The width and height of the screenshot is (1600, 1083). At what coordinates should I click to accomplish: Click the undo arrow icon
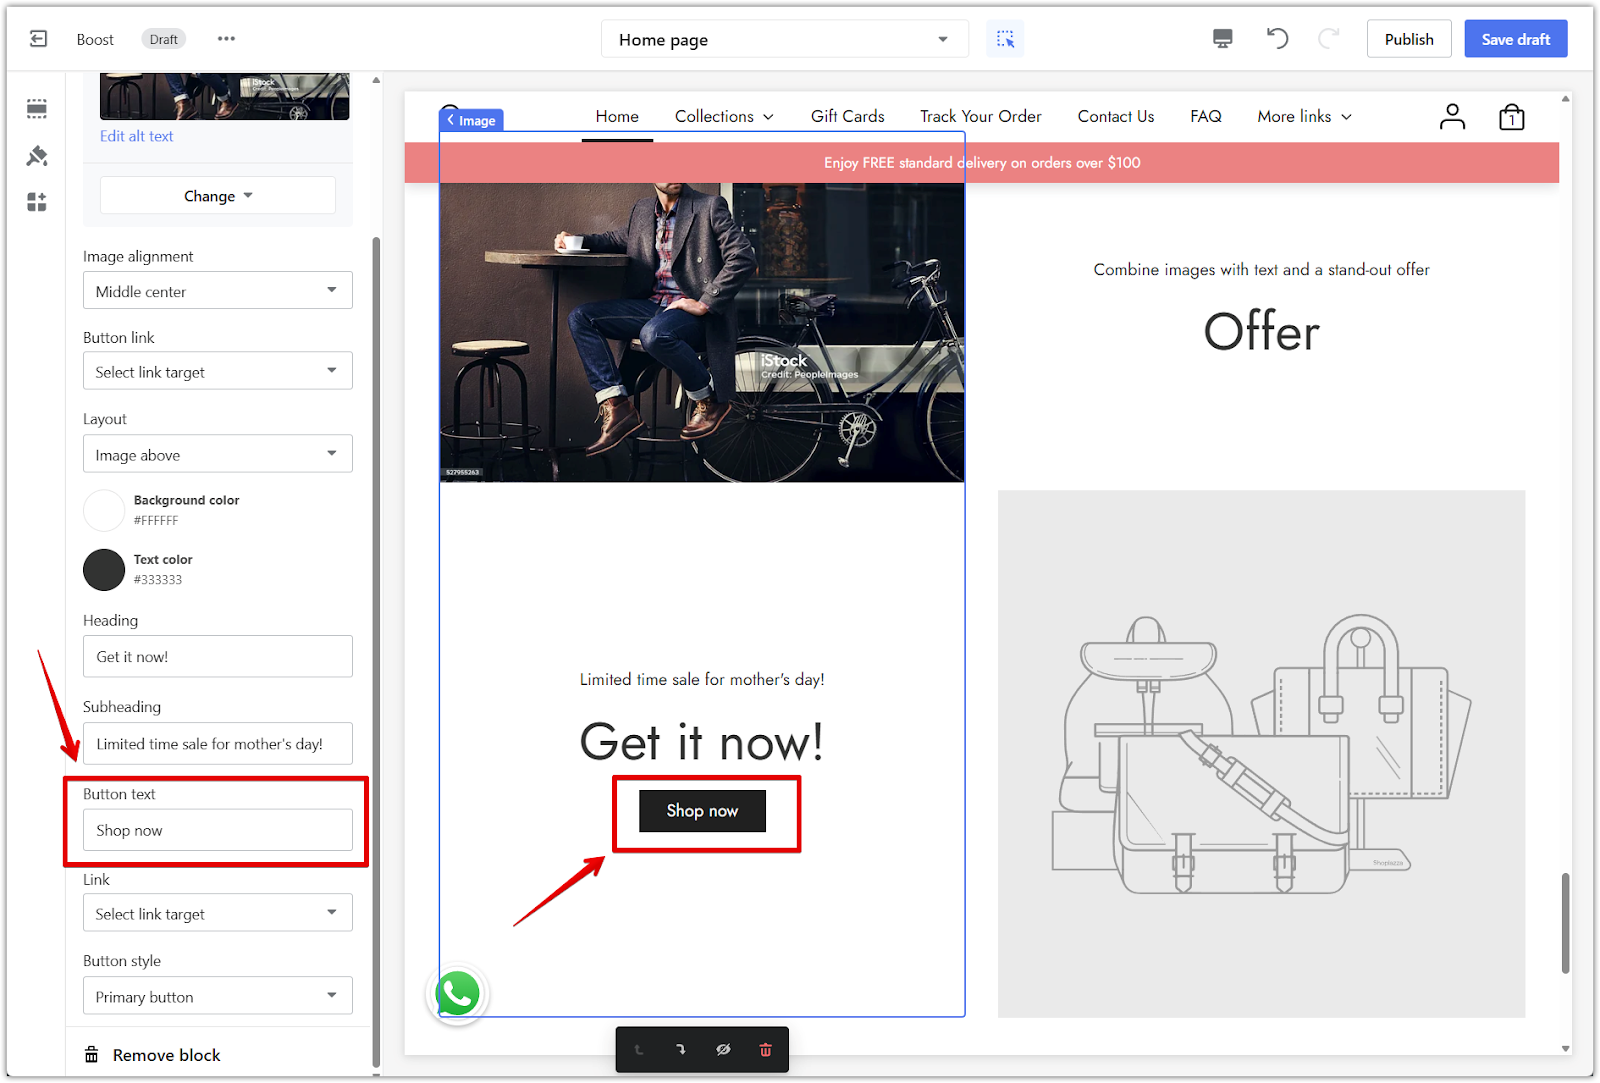[1277, 39]
